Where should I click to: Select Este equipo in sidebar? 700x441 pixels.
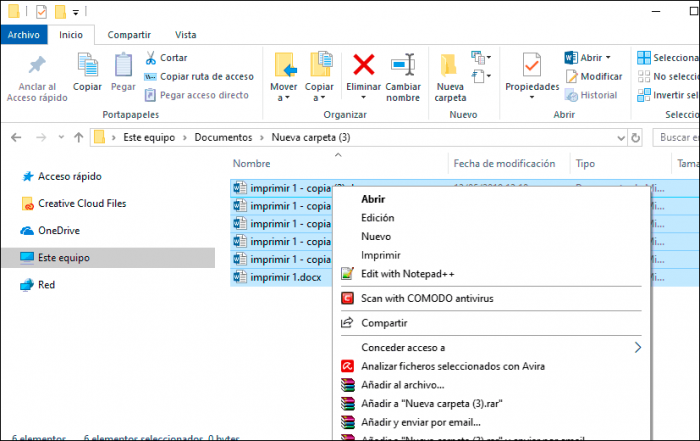(108, 258)
